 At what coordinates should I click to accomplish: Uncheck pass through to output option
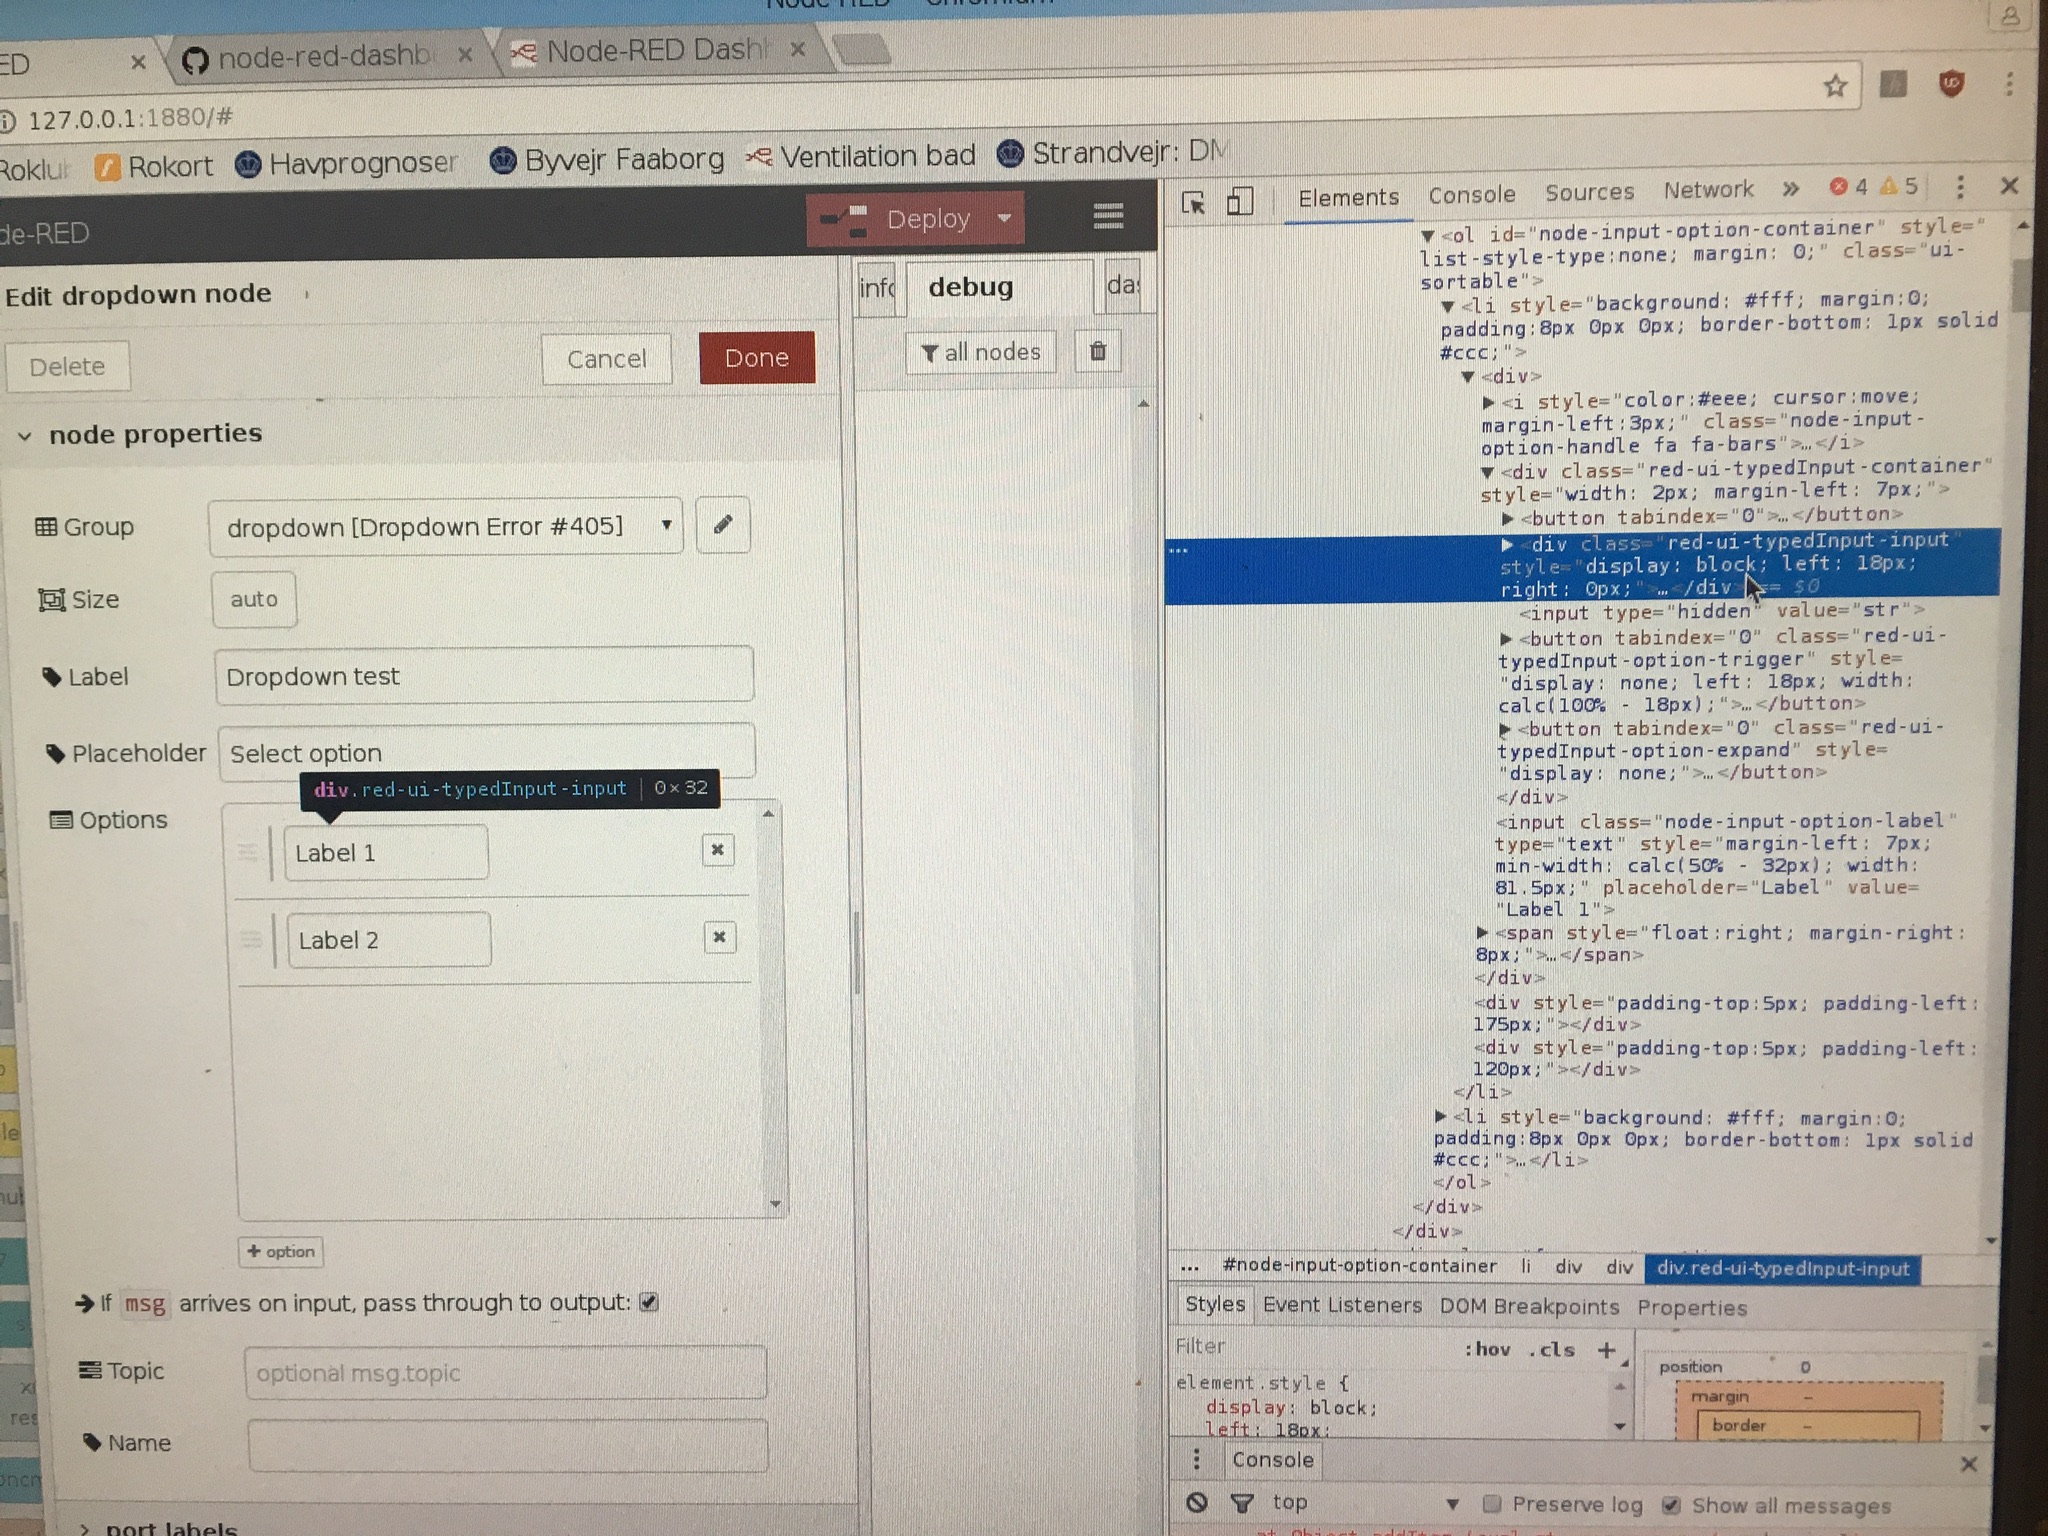point(650,1301)
